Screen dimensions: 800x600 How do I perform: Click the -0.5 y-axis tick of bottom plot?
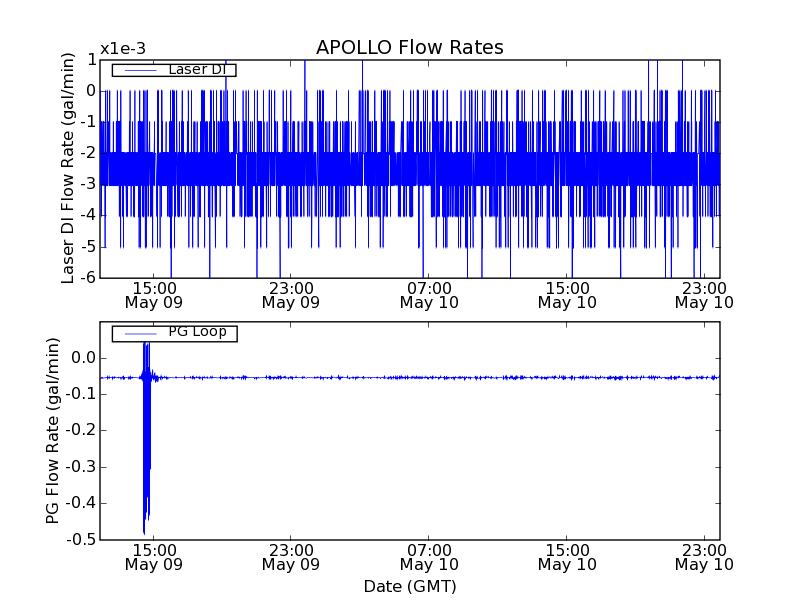tap(80, 540)
